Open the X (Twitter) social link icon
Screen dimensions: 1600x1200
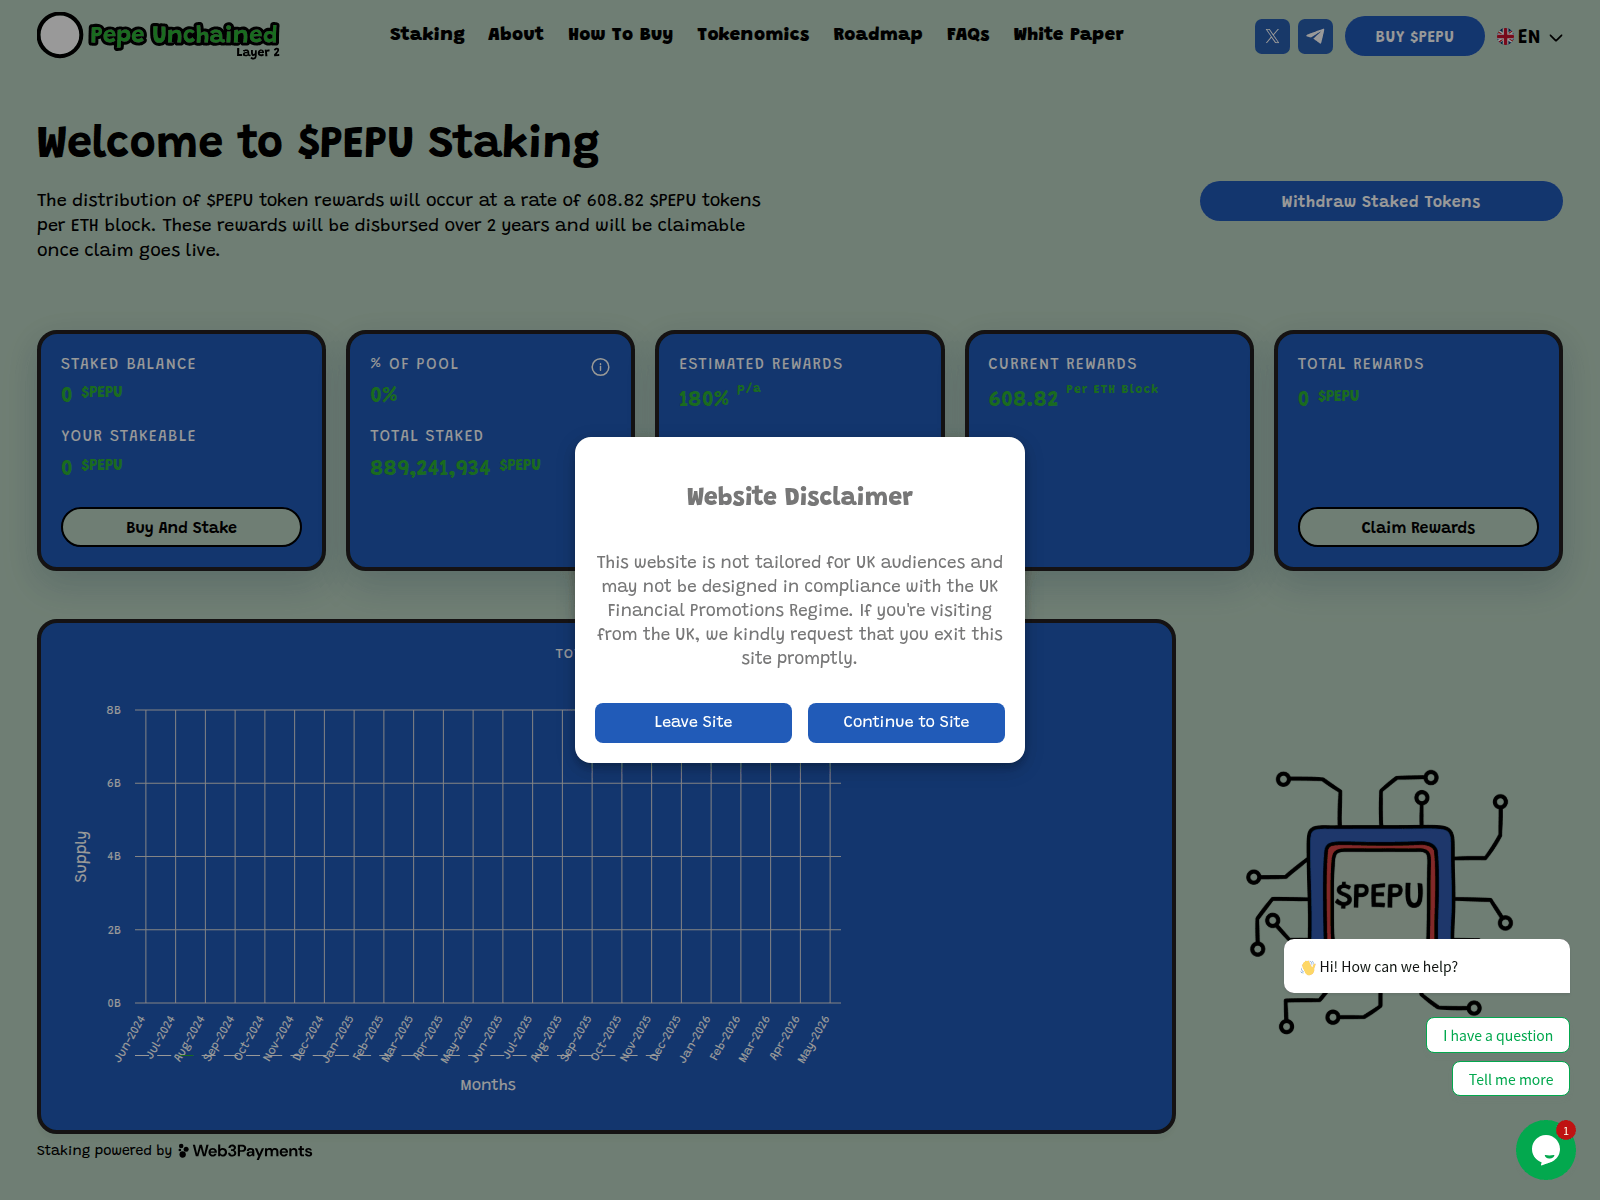coord(1272,36)
